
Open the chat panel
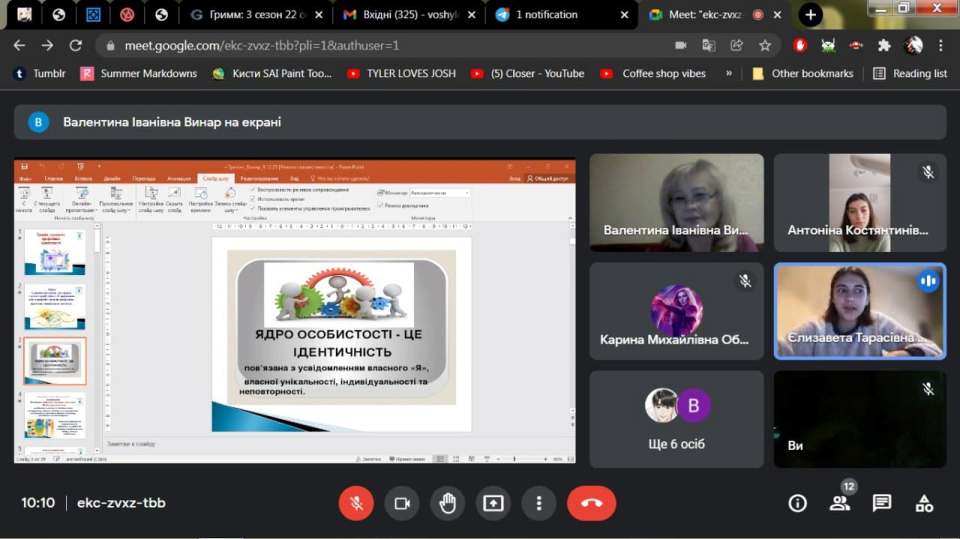pyautogui.click(x=882, y=503)
